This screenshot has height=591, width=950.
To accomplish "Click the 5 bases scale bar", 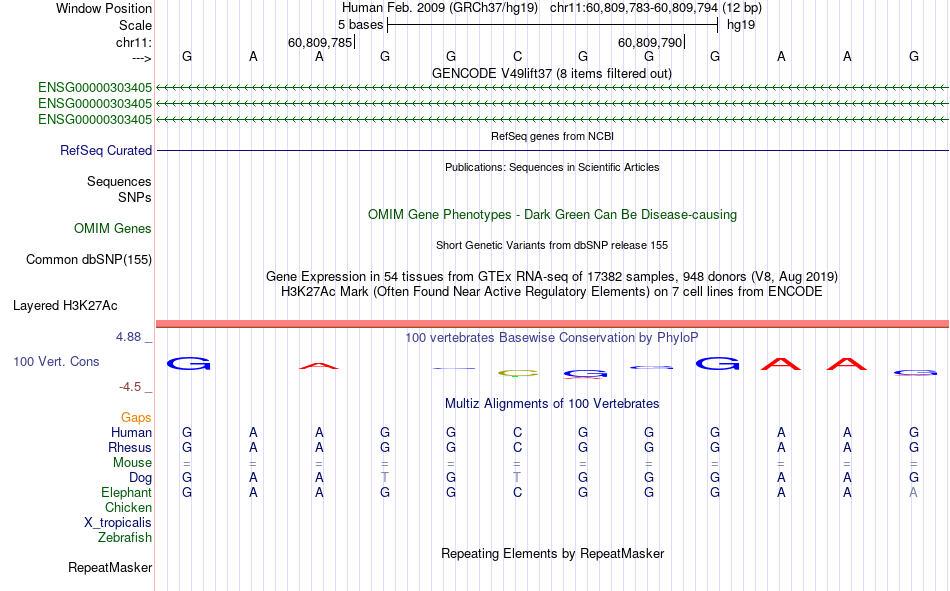I will click(x=552, y=25).
